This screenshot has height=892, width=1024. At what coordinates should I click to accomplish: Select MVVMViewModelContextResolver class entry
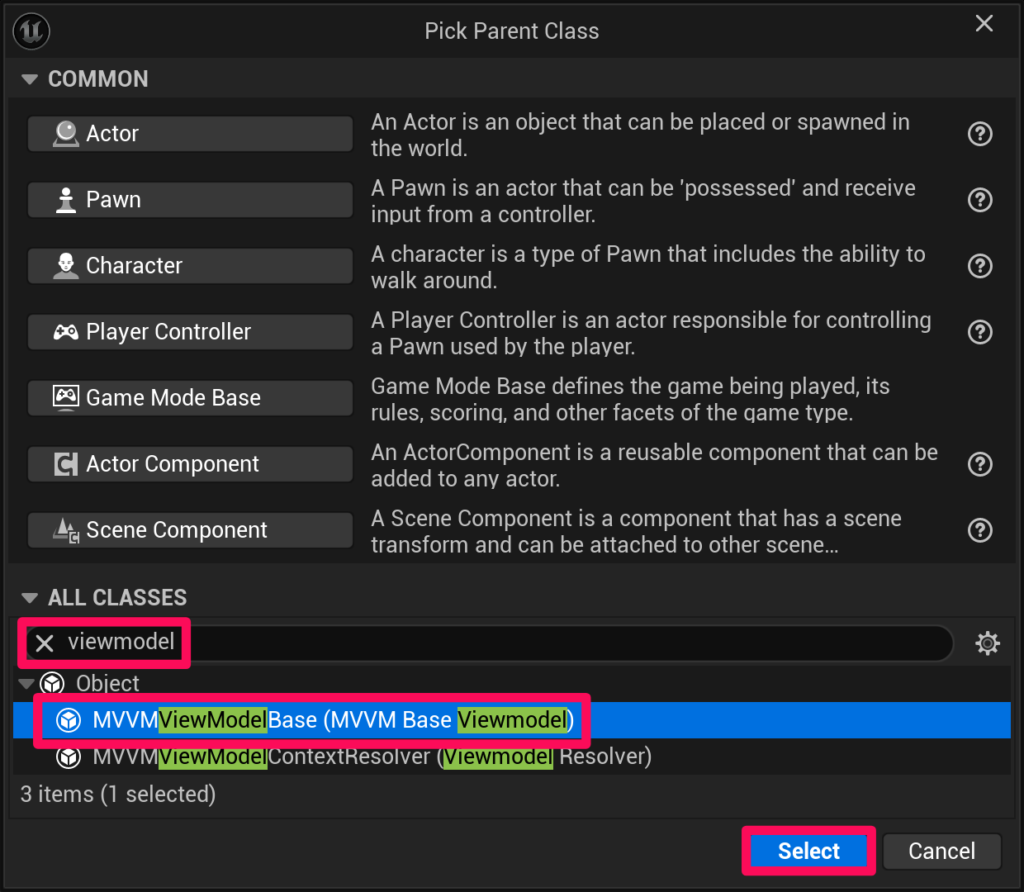click(x=370, y=757)
